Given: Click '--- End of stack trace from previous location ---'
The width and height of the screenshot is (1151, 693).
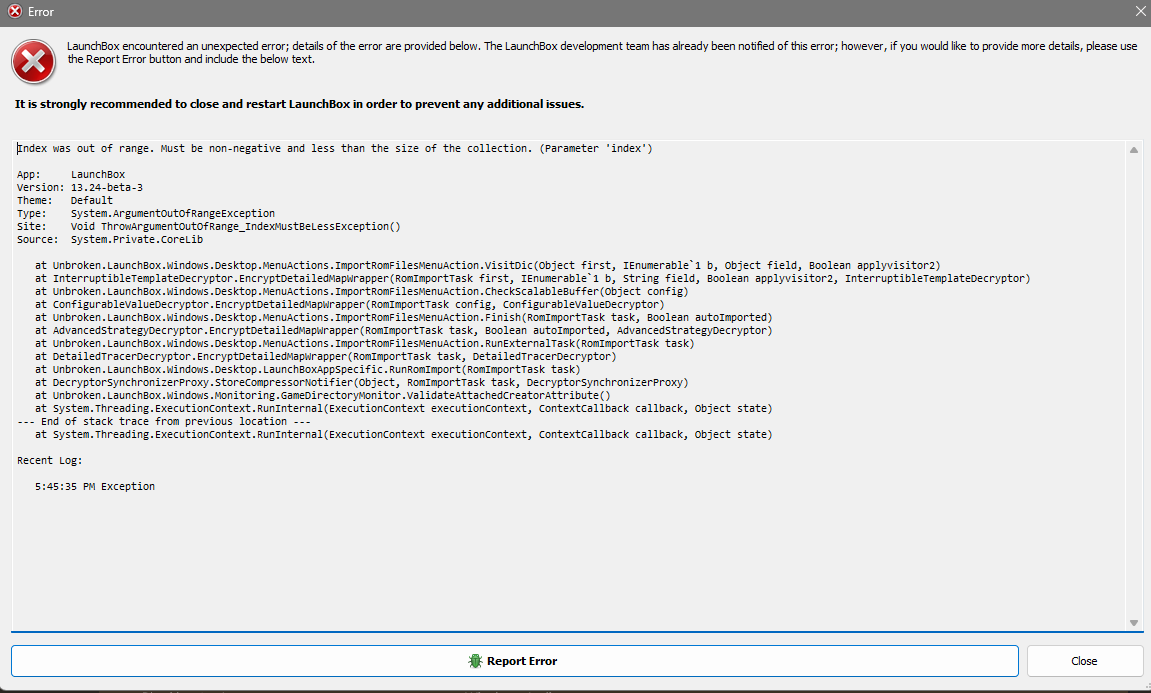Looking at the screenshot, I should coord(164,421).
